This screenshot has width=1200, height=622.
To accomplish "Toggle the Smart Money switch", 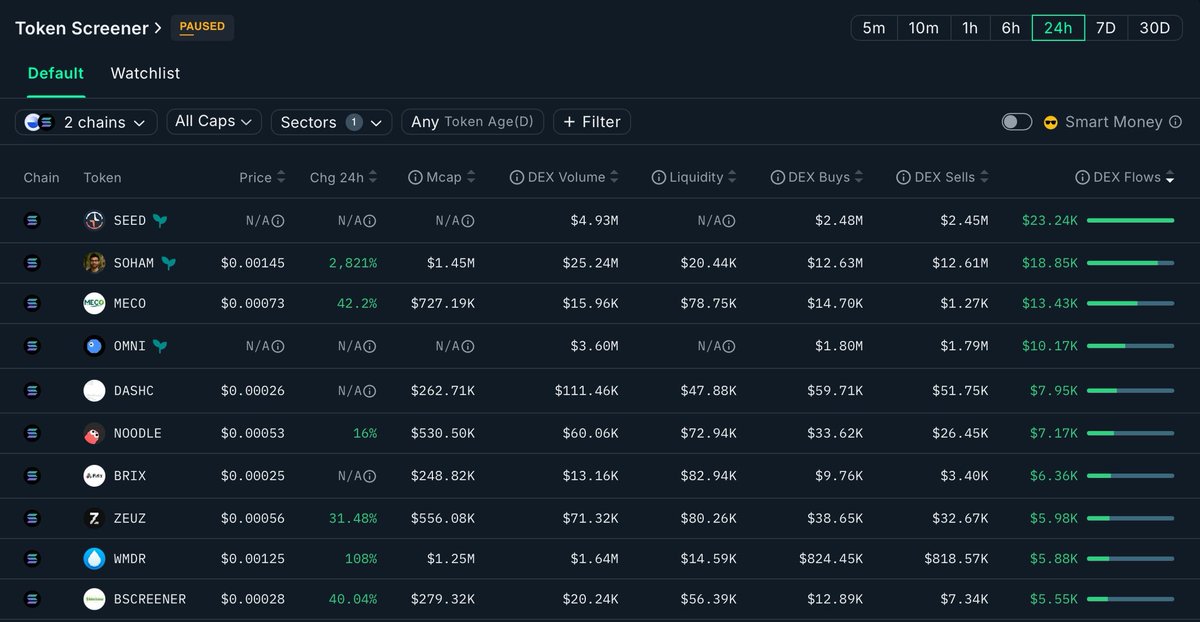I will coord(1017,122).
